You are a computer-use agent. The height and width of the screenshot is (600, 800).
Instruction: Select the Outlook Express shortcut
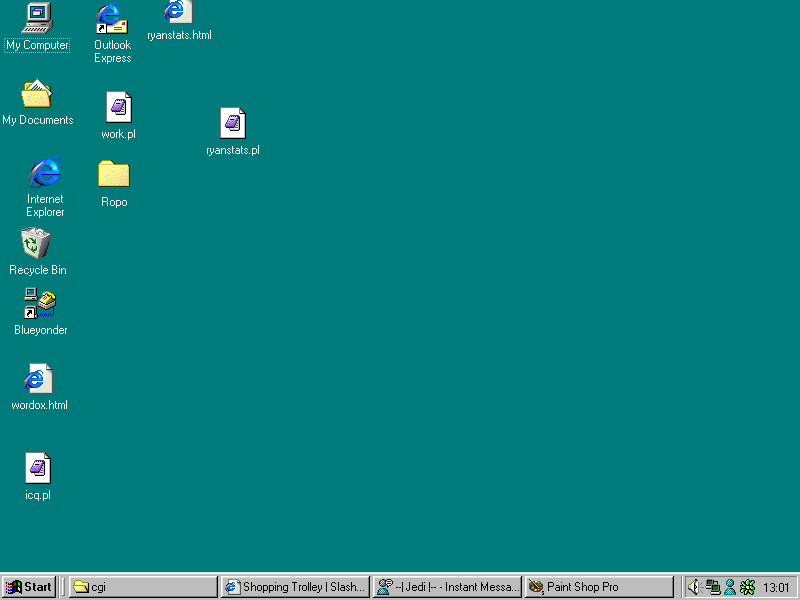[112, 19]
